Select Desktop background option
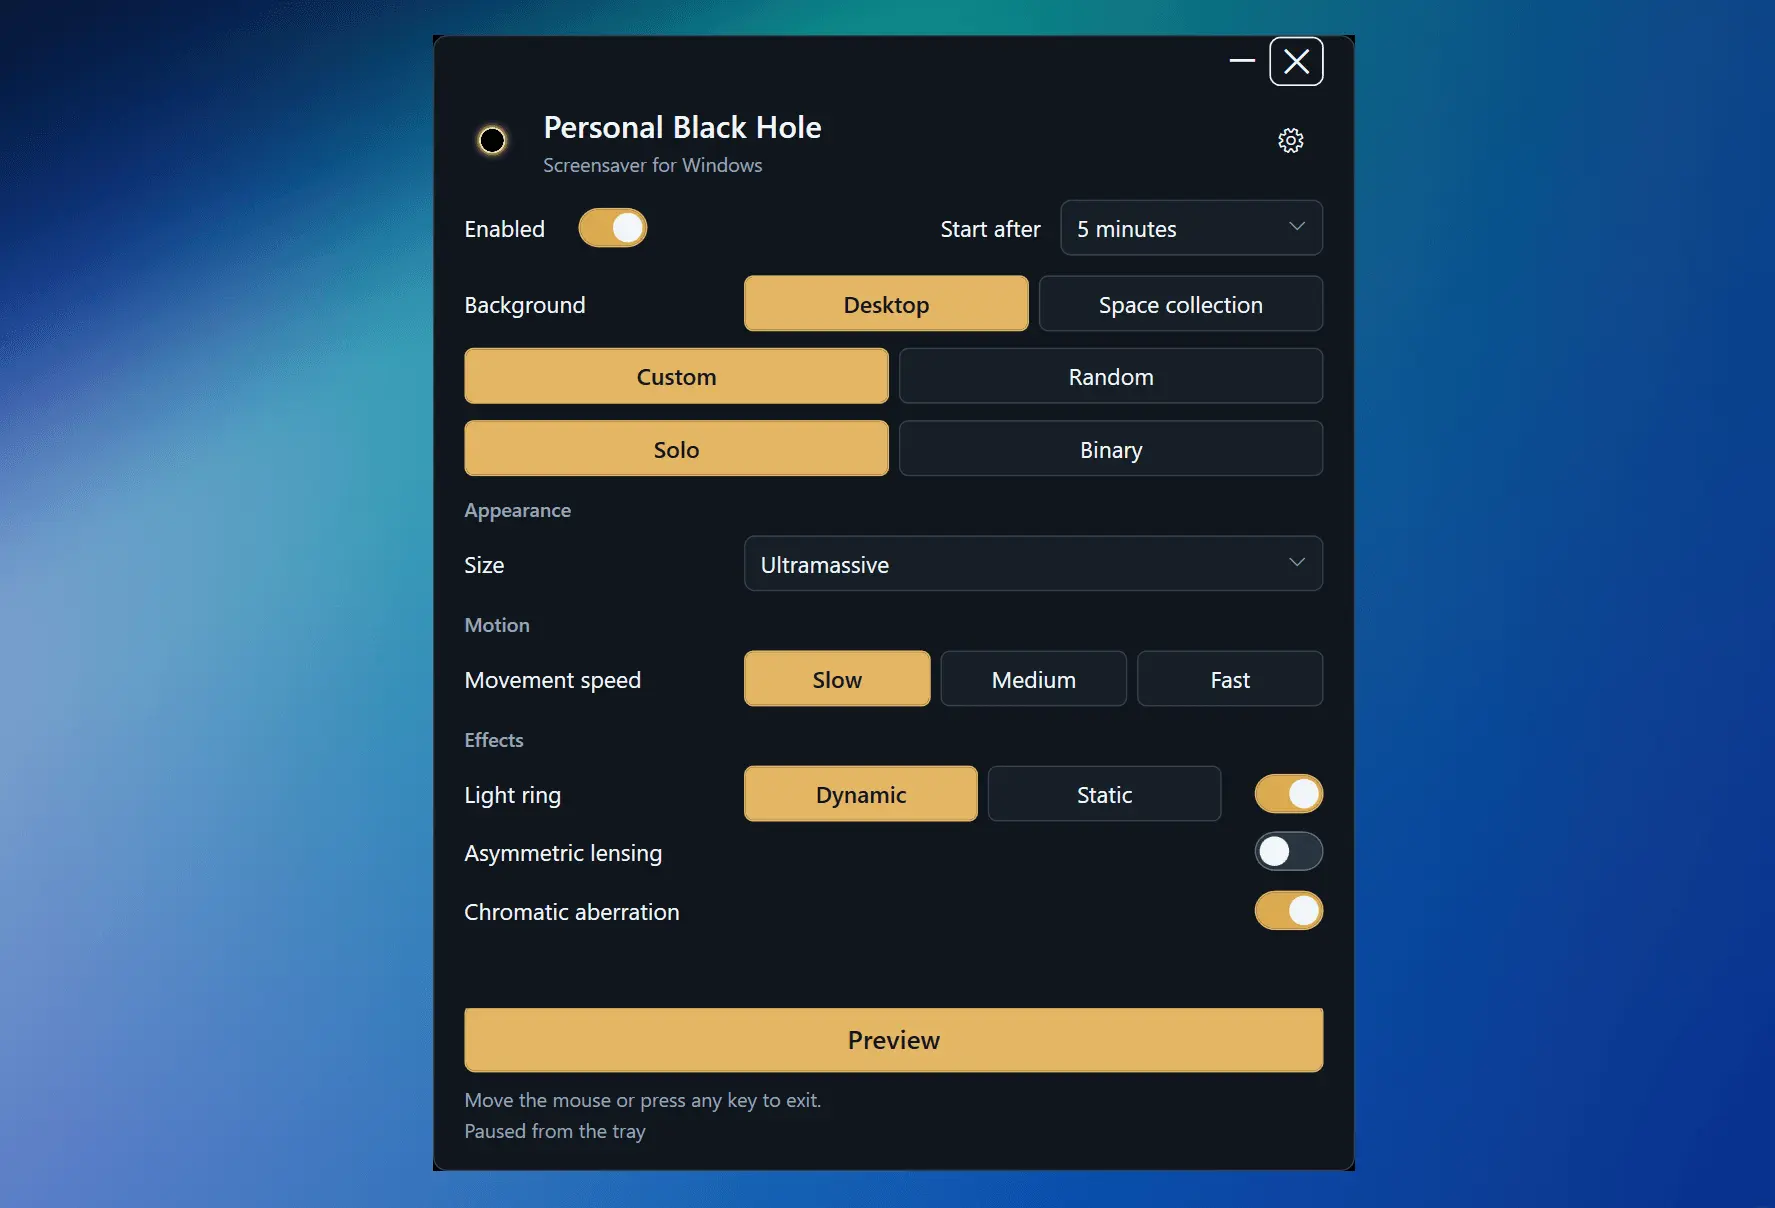Viewport: 1775px width, 1208px height. click(886, 304)
